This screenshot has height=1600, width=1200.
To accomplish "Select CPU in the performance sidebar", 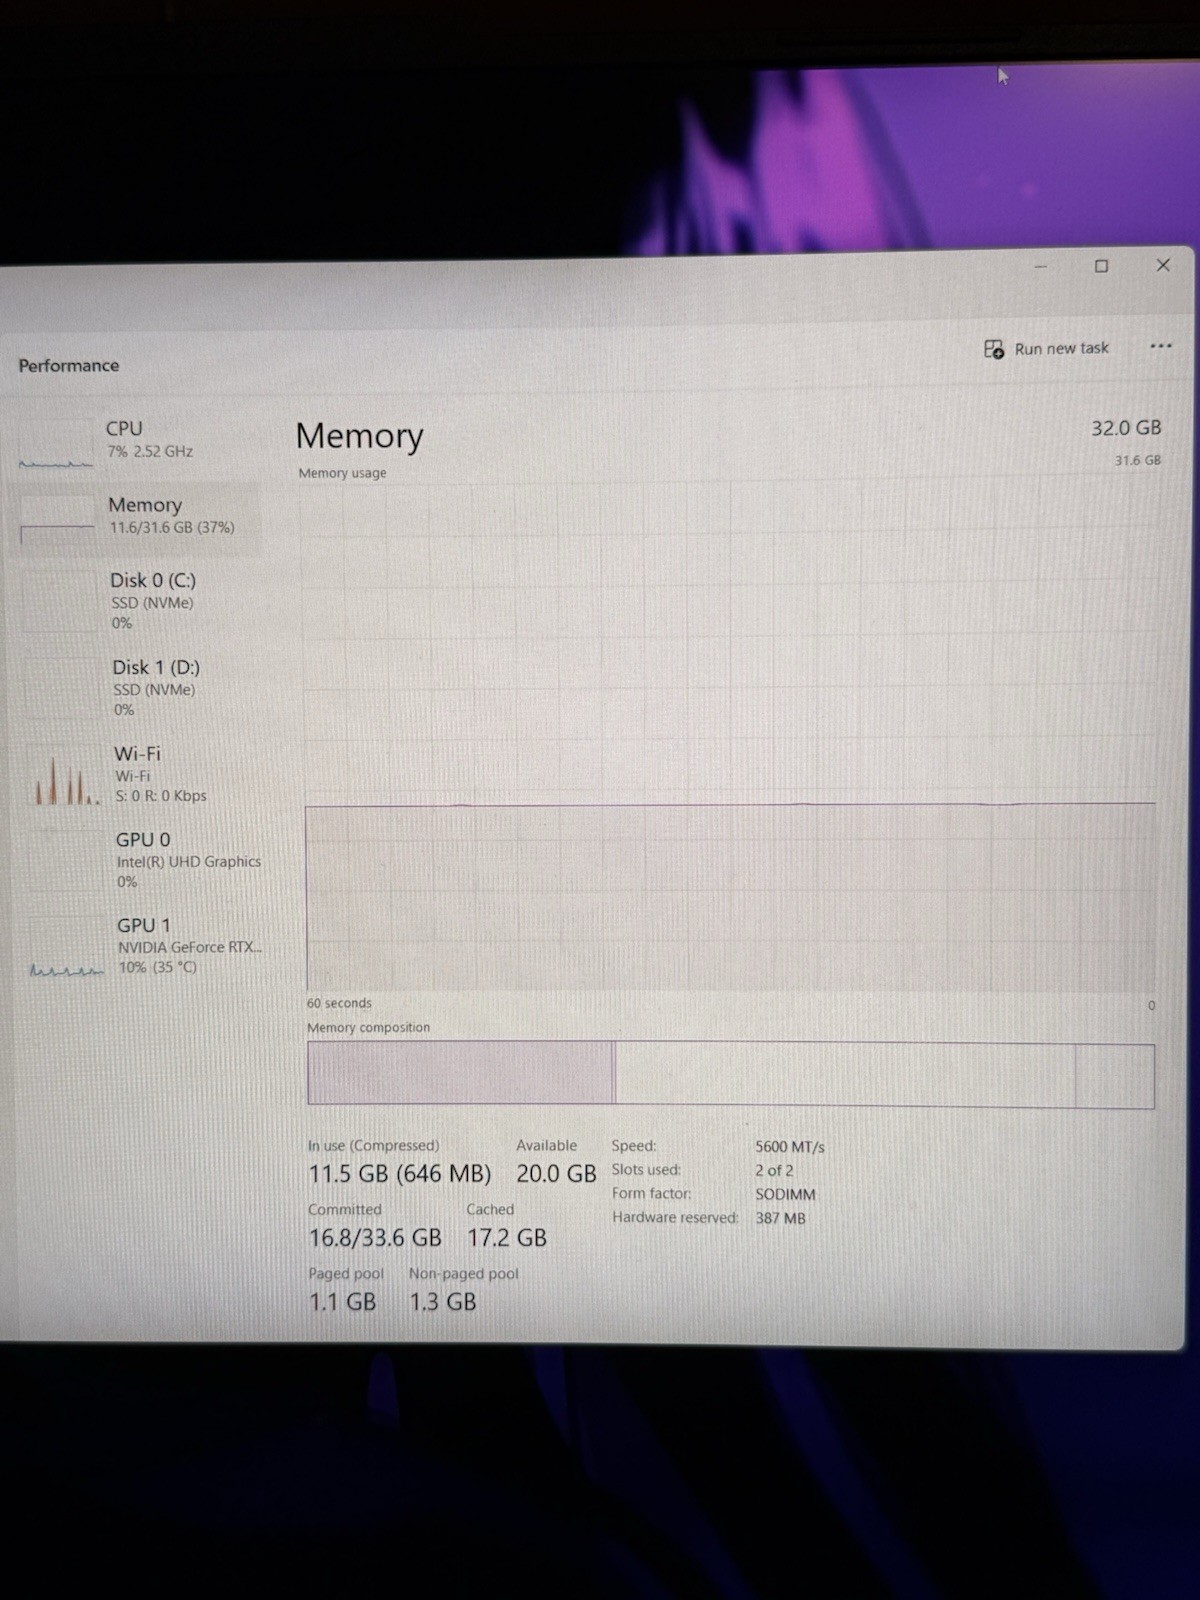I will tap(137, 440).
